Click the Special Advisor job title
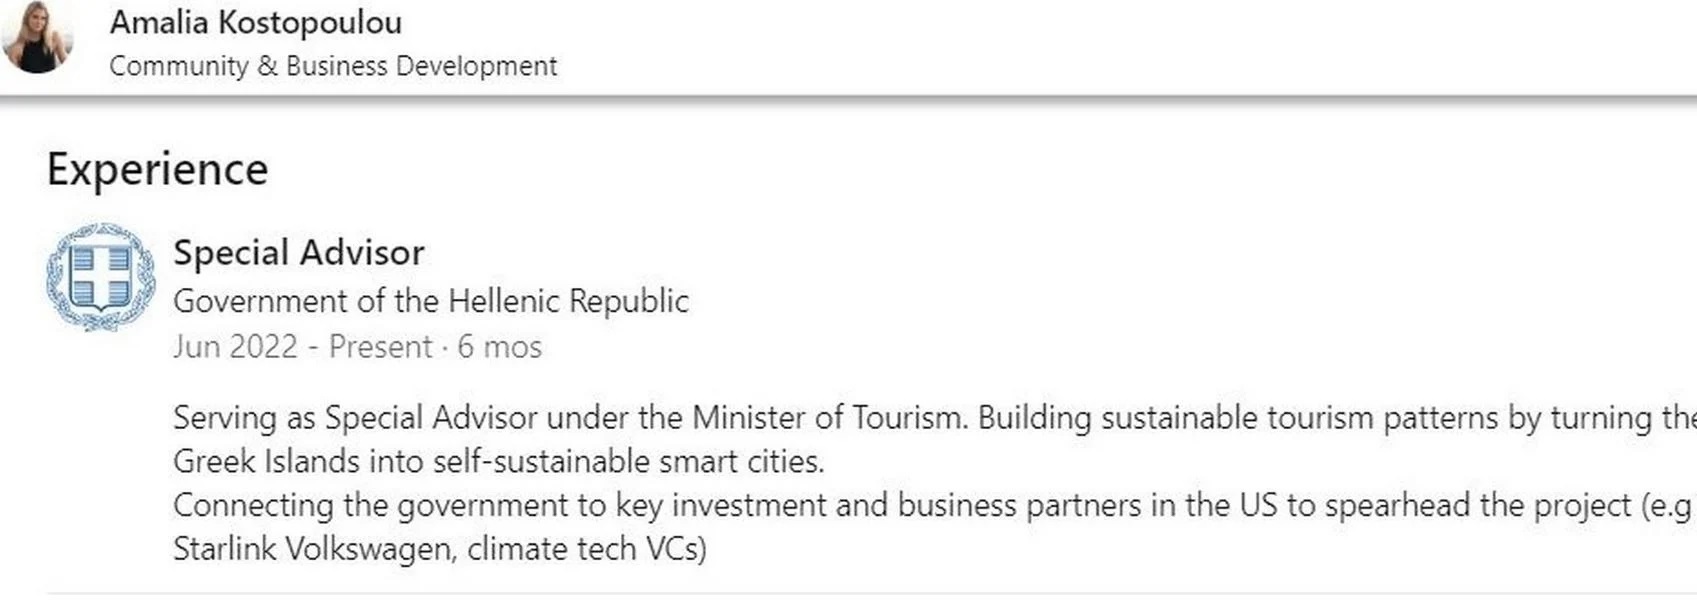Viewport: 1697px width, 606px height. [x=299, y=252]
